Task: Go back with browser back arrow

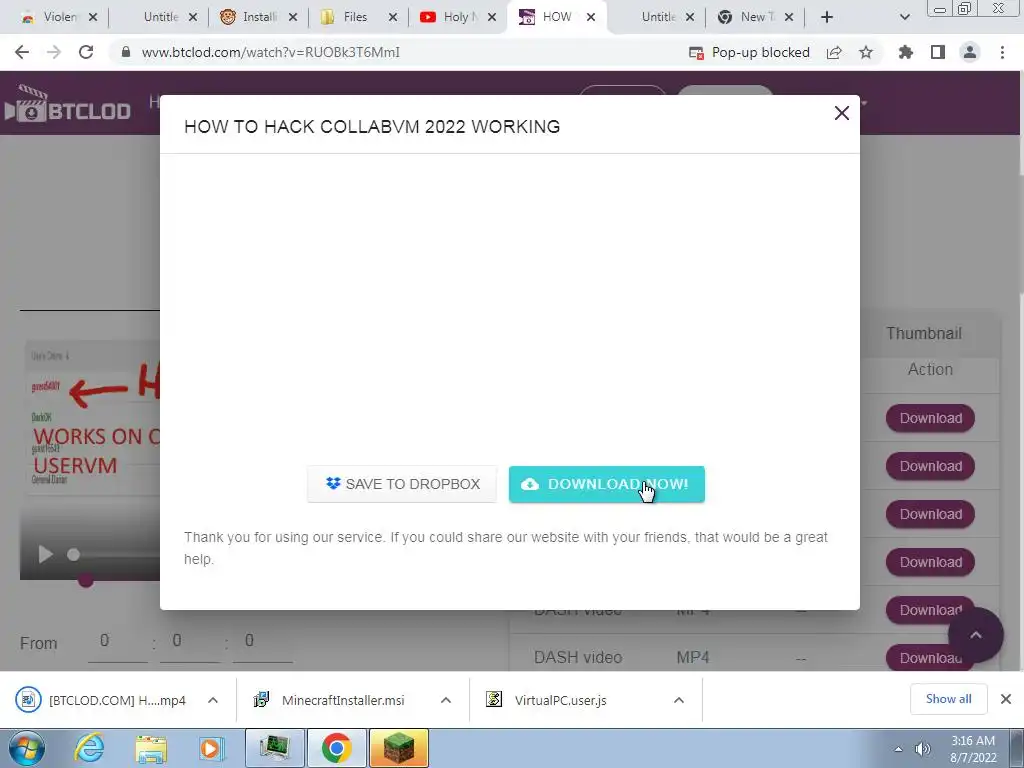Action: click(22, 52)
